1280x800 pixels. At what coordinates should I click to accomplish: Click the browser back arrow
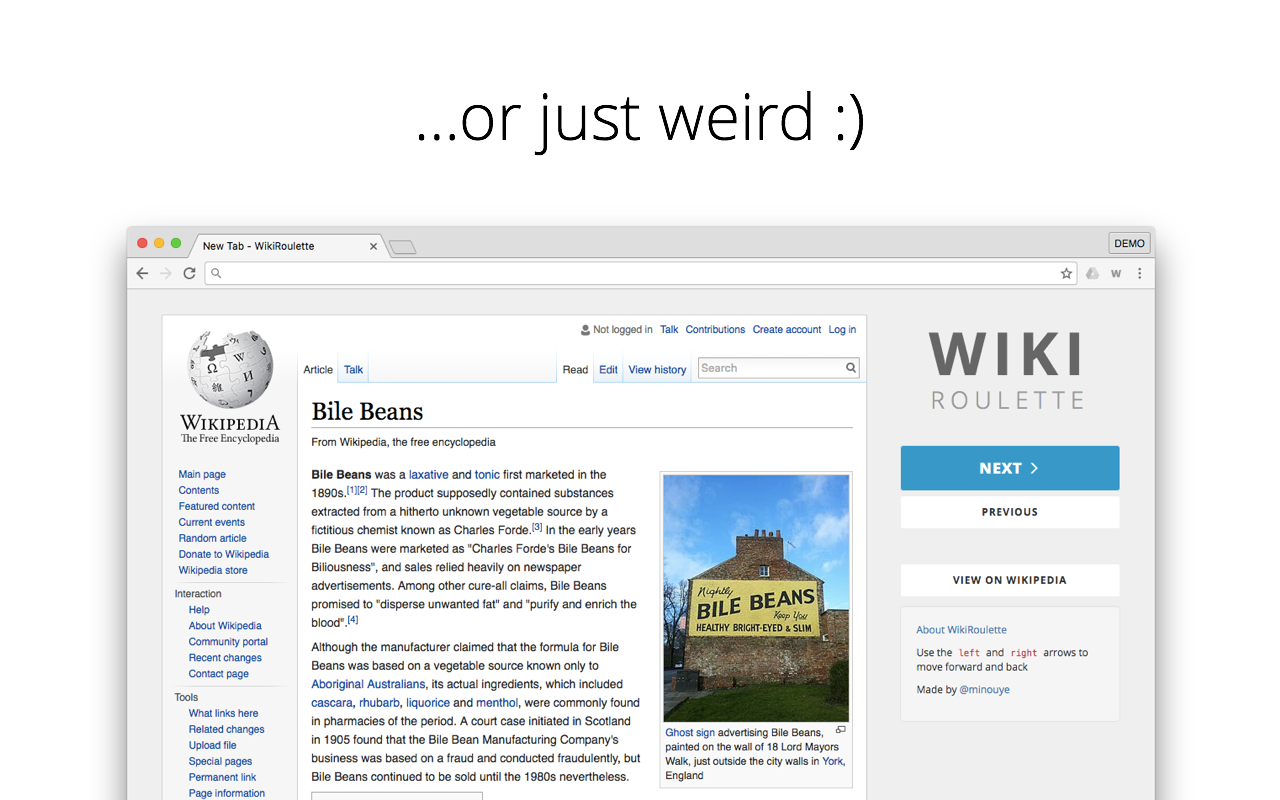point(142,273)
